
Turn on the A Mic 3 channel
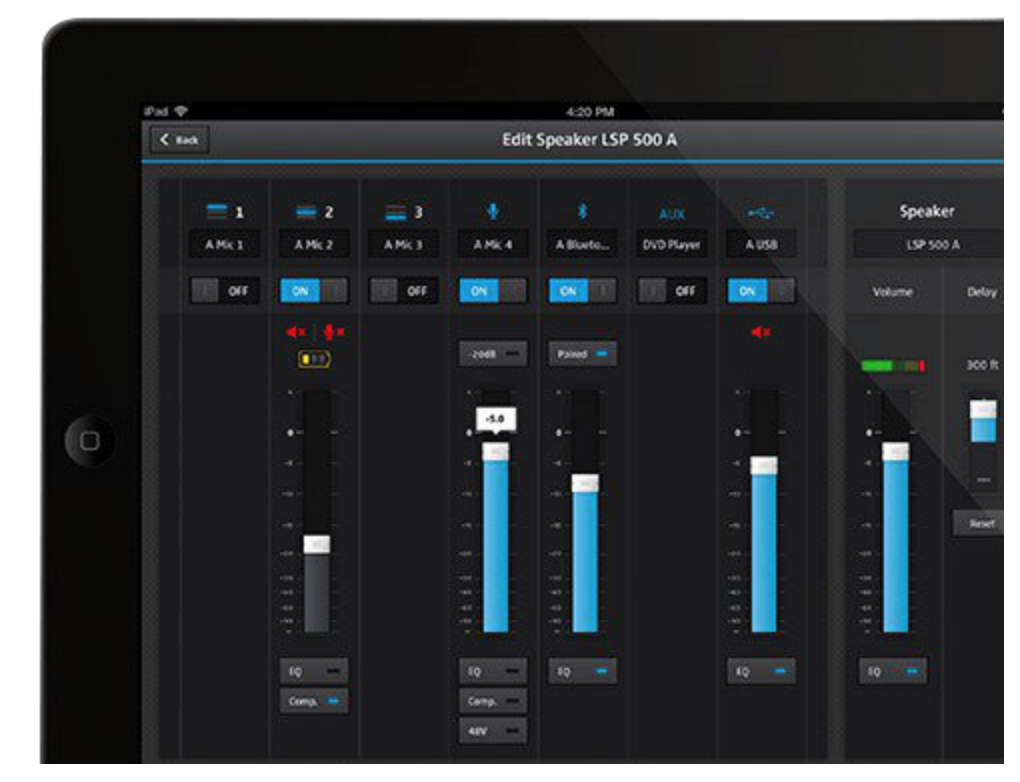coord(404,291)
